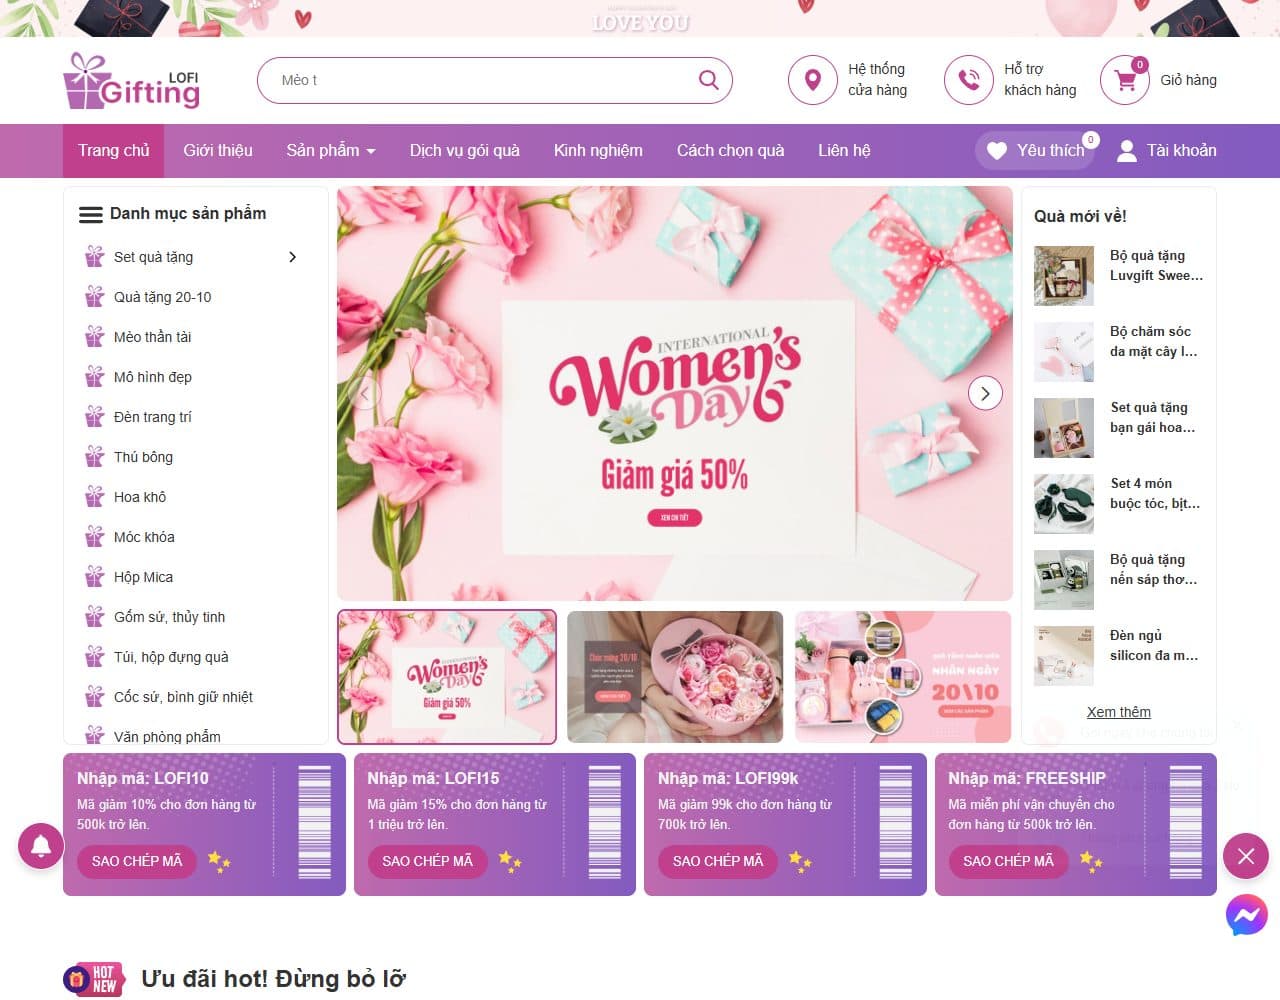Go to Trang chủ tab
Viewport: 1280px width, 1000px height.
[x=114, y=150]
